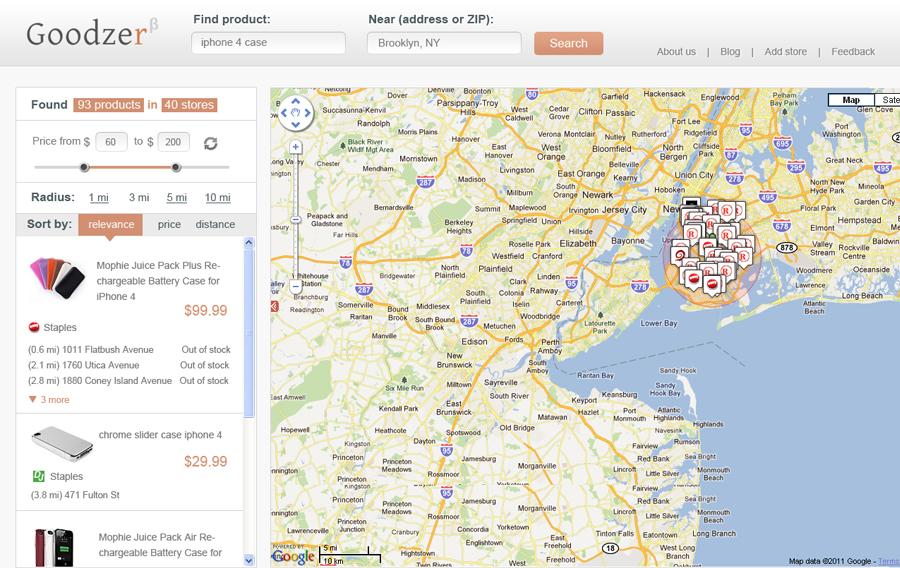Click the map zoom slider handle
The image size is (900, 568).
click(296, 220)
